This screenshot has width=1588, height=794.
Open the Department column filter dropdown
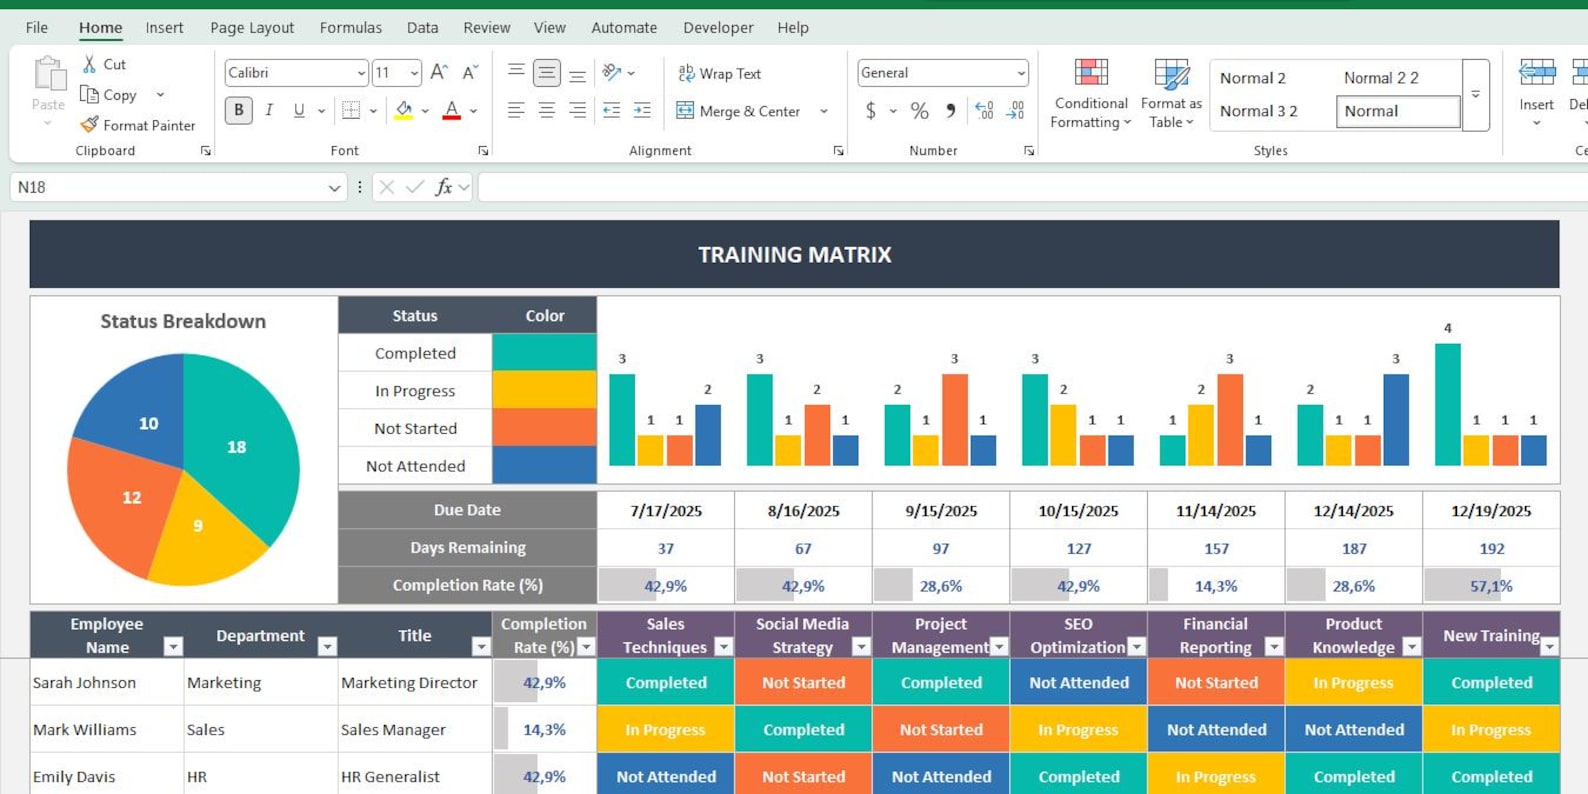coord(327,647)
